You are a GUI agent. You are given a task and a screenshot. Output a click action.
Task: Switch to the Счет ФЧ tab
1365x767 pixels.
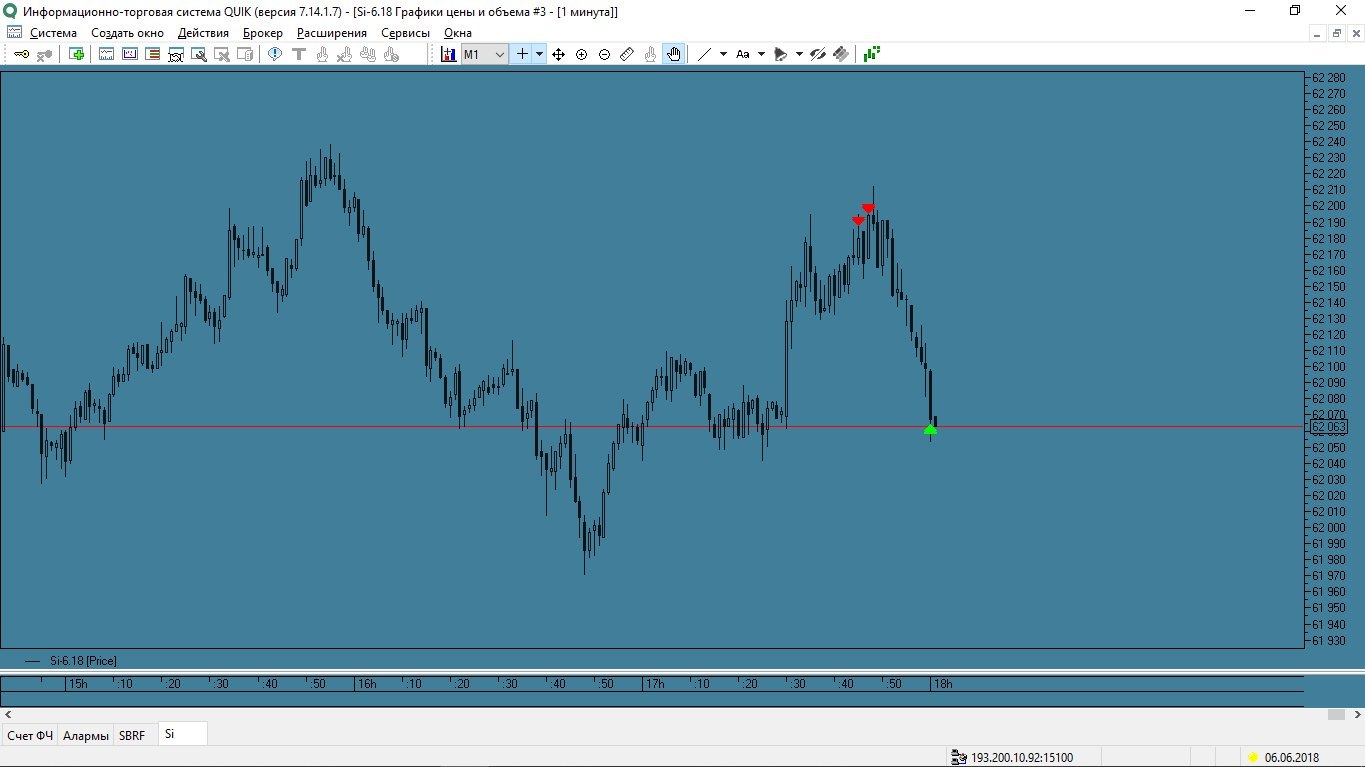point(30,735)
